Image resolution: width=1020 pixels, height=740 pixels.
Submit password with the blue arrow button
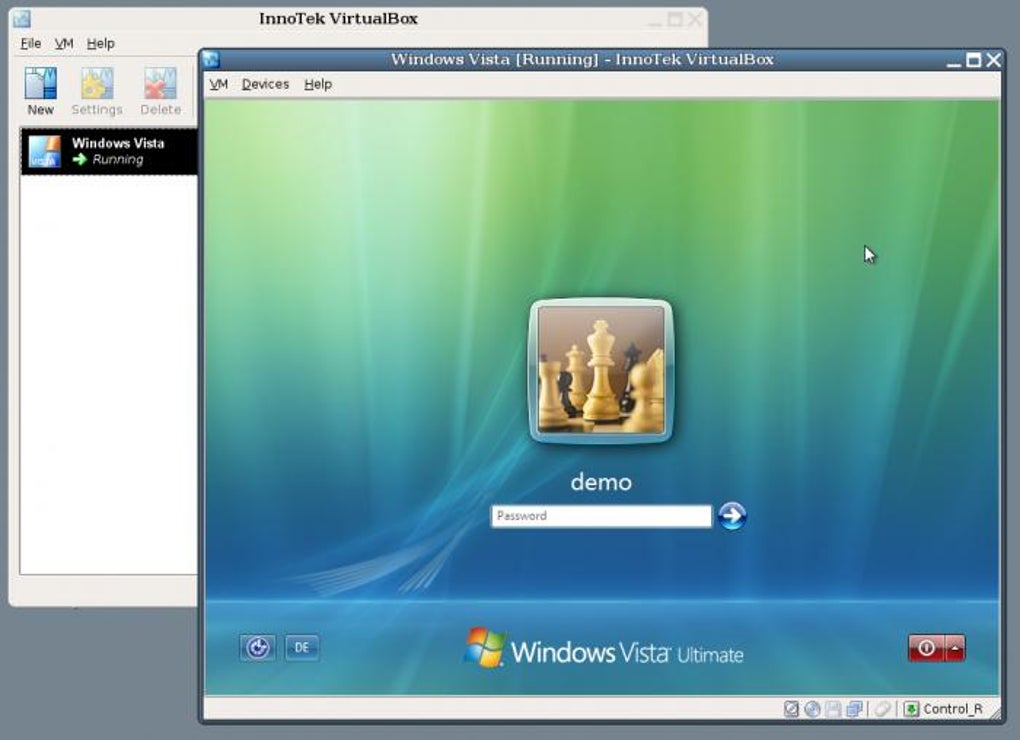732,516
